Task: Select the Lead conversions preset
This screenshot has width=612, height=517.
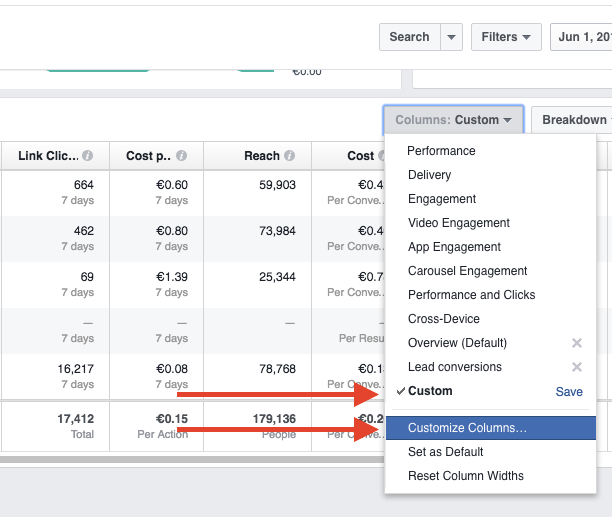Action: tap(455, 367)
